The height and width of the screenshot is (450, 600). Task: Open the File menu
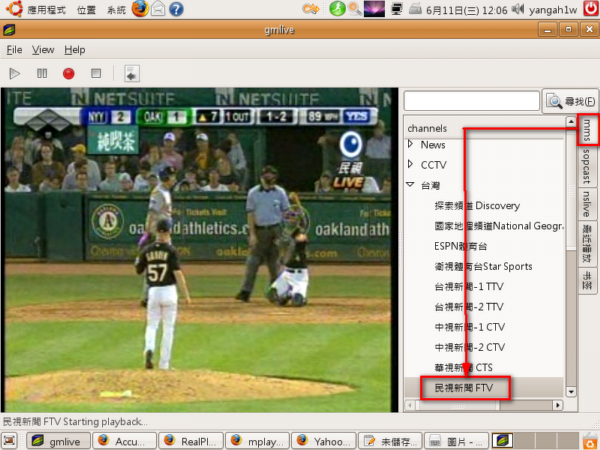14,50
